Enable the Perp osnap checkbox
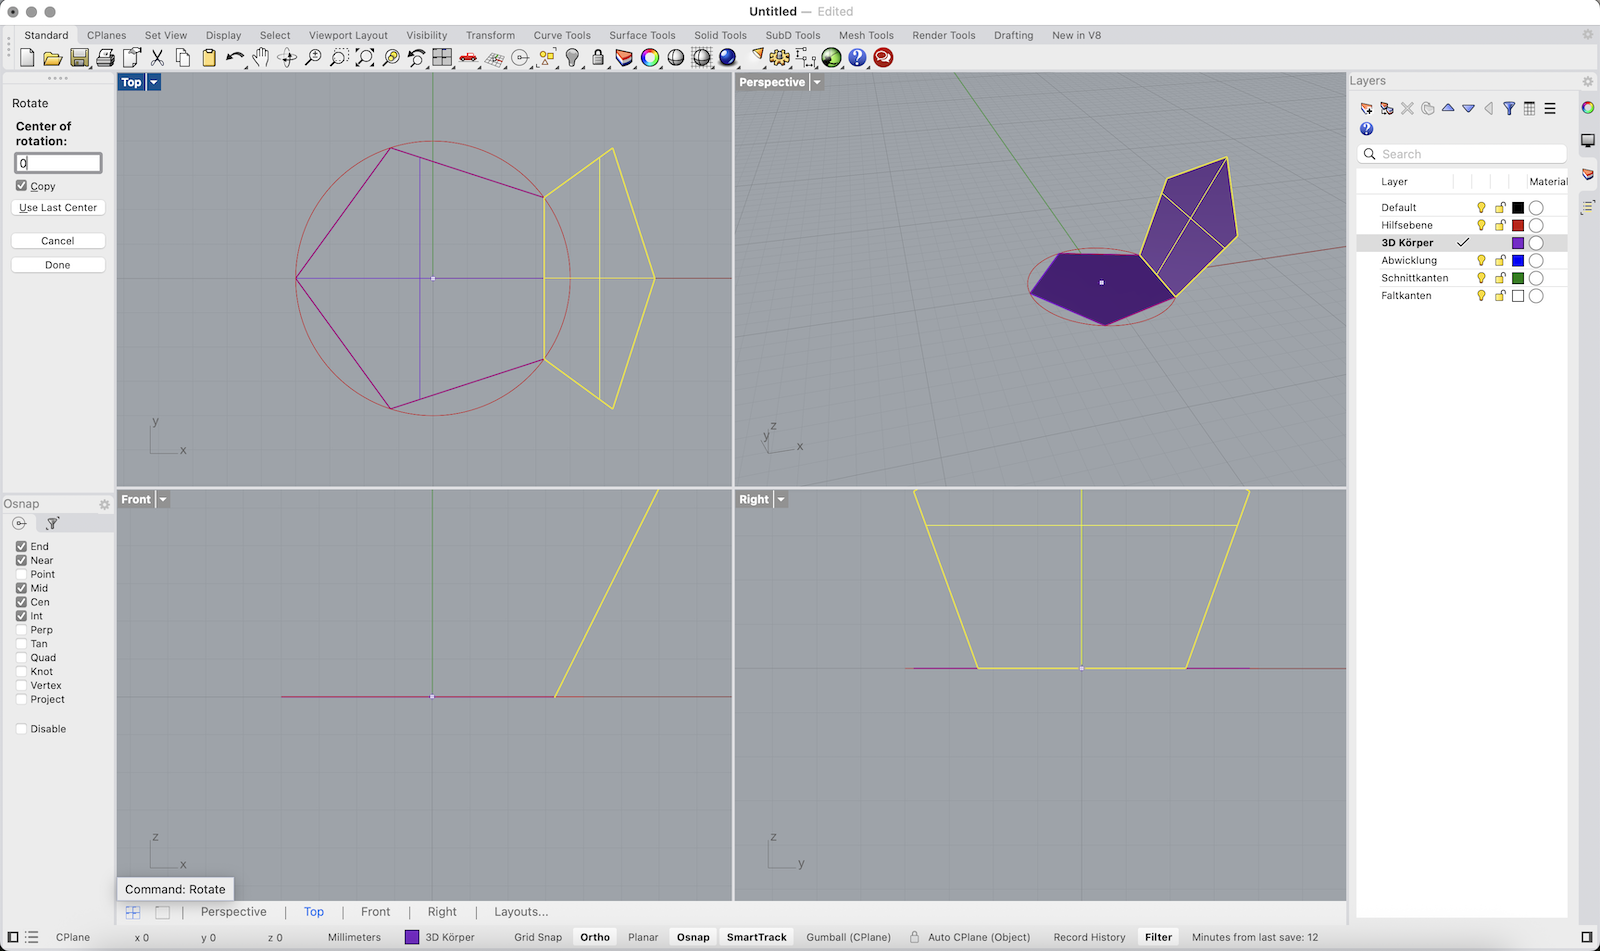The height and width of the screenshot is (951, 1600). pyautogui.click(x=21, y=630)
